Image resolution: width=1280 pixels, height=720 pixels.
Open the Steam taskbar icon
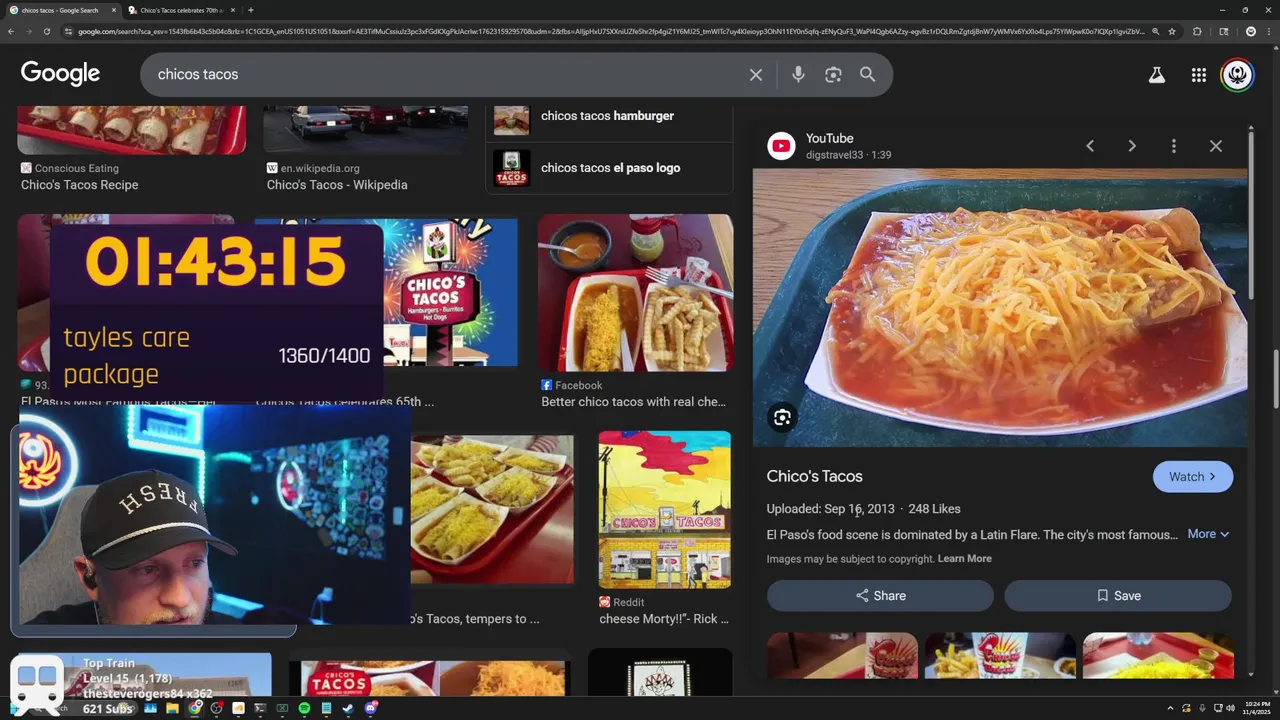(x=348, y=708)
